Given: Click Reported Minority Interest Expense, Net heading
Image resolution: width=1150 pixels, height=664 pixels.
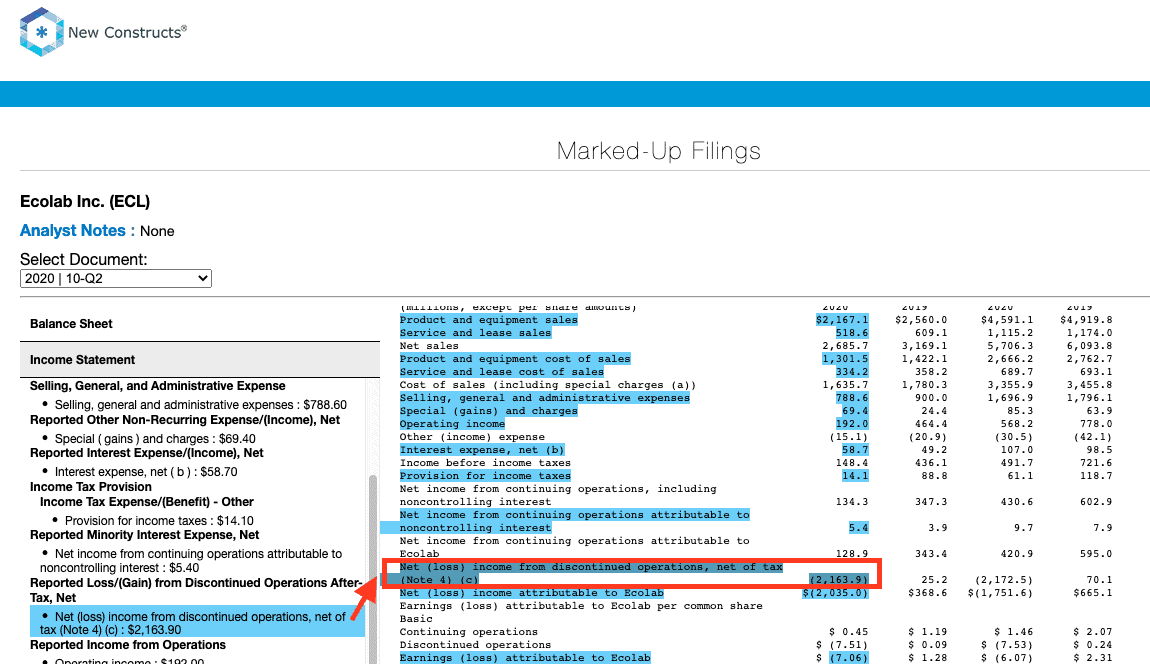Looking at the screenshot, I should pyautogui.click(x=144, y=535).
